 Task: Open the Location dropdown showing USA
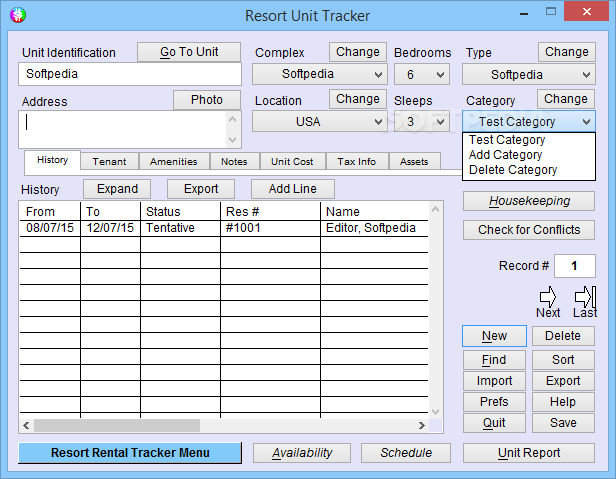(x=319, y=121)
